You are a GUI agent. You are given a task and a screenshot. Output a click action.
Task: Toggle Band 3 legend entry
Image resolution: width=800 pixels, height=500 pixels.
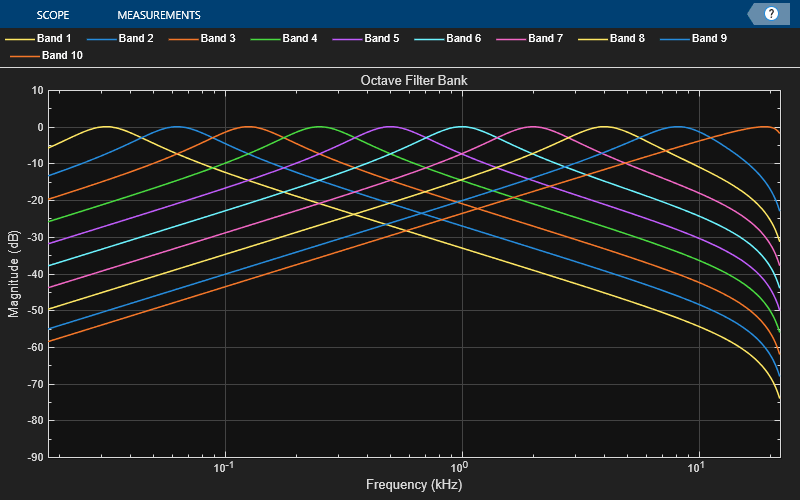click(x=217, y=39)
